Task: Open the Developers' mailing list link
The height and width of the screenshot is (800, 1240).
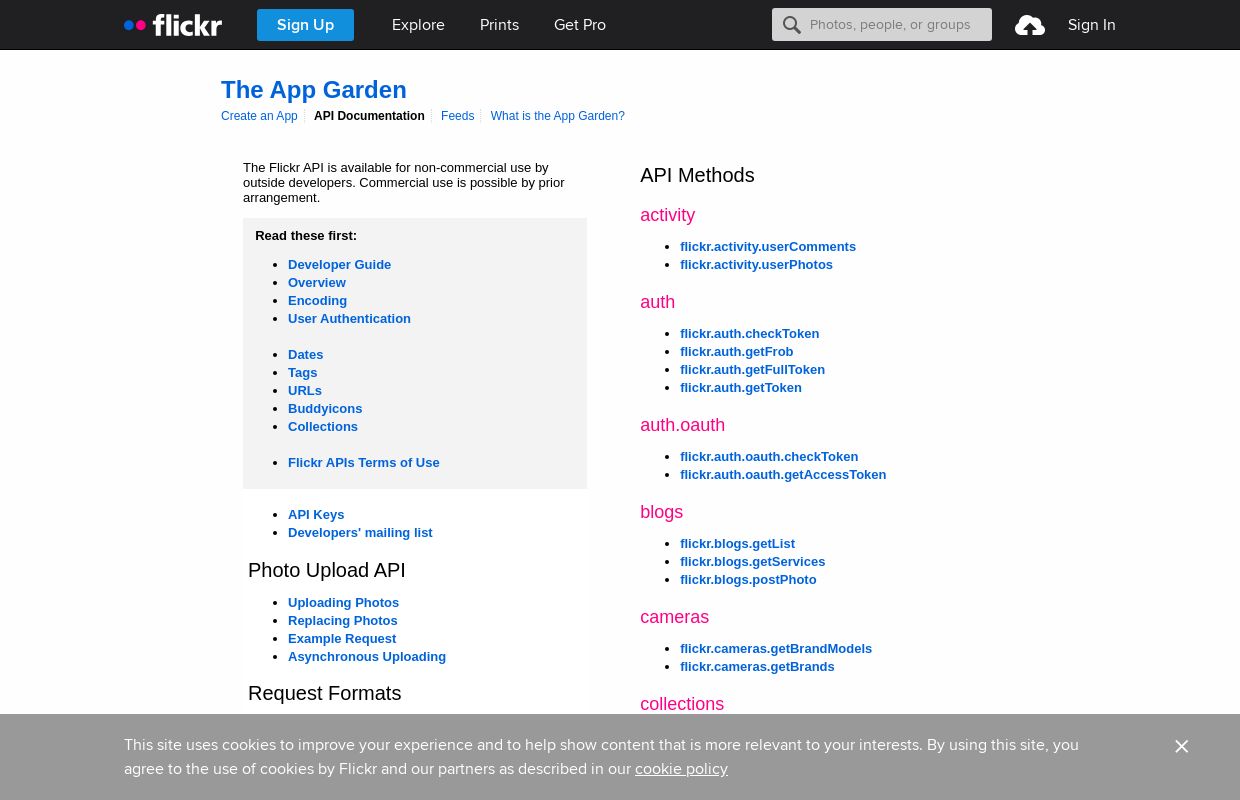Action: coord(360,533)
